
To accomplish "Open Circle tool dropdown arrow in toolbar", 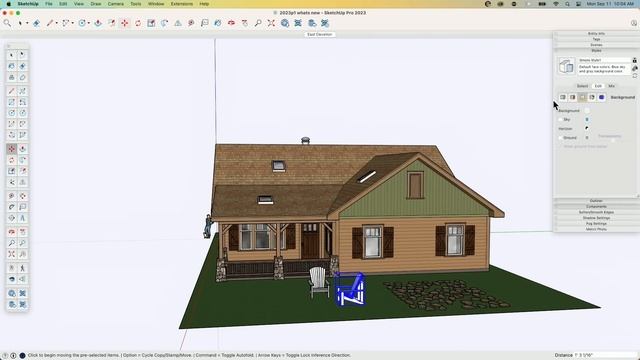I will click(89, 23).
